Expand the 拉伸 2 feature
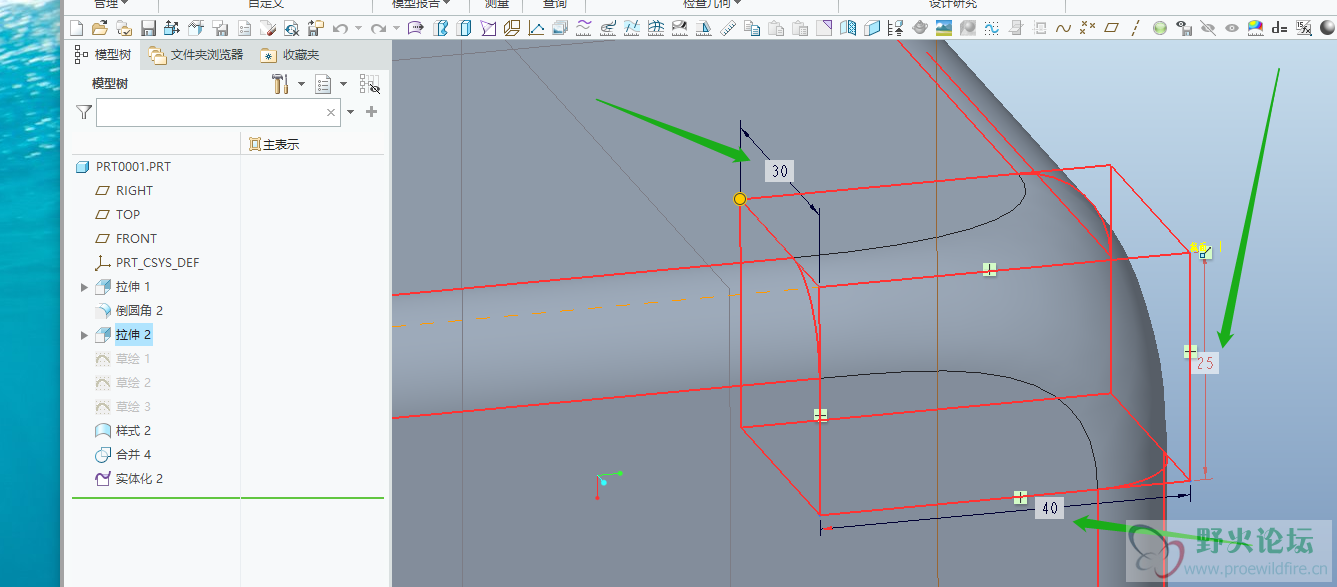The width and height of the screenshot is (1337, 587). point(84,335)
